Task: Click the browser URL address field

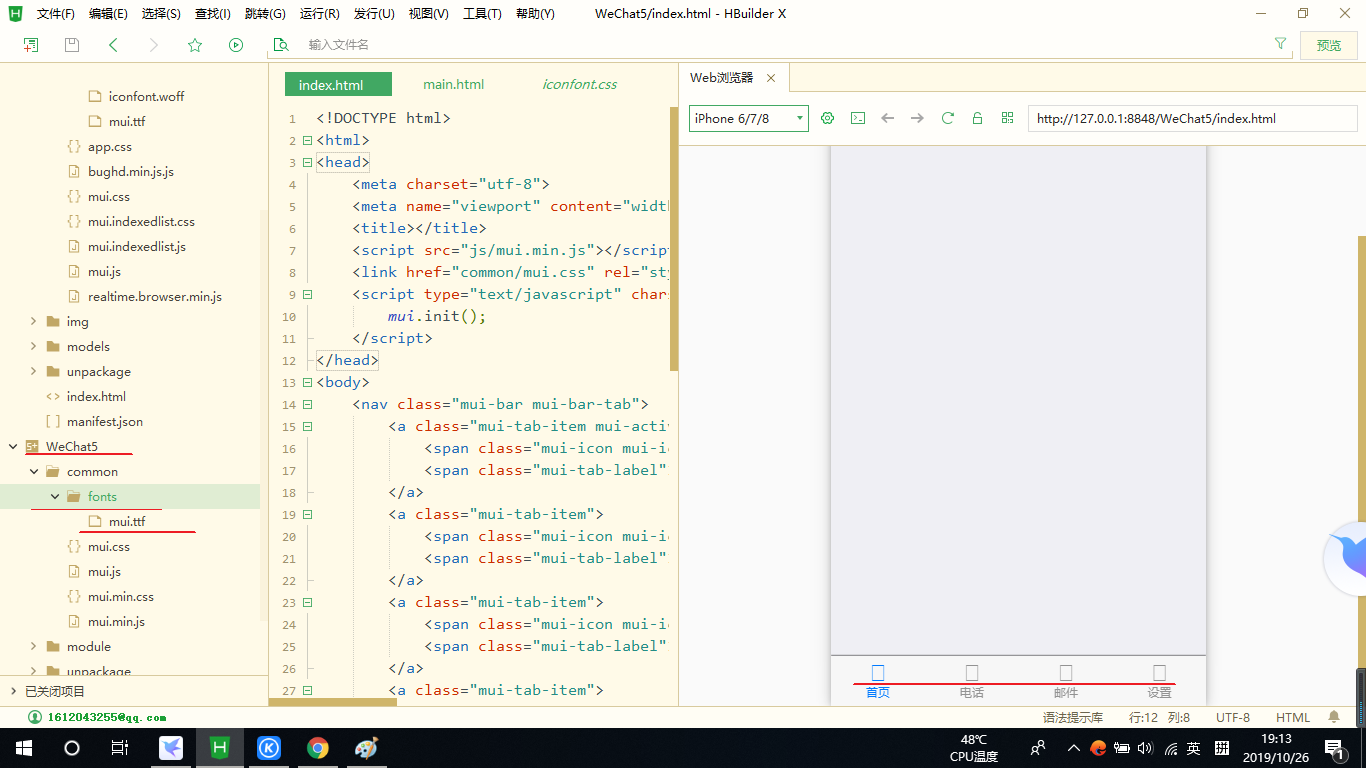Action: point(1192,118)
